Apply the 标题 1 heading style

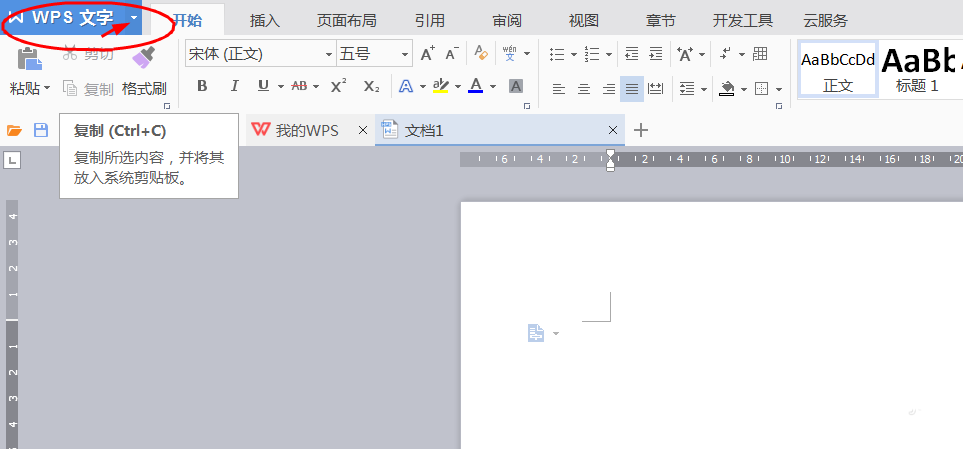(918, 69)
